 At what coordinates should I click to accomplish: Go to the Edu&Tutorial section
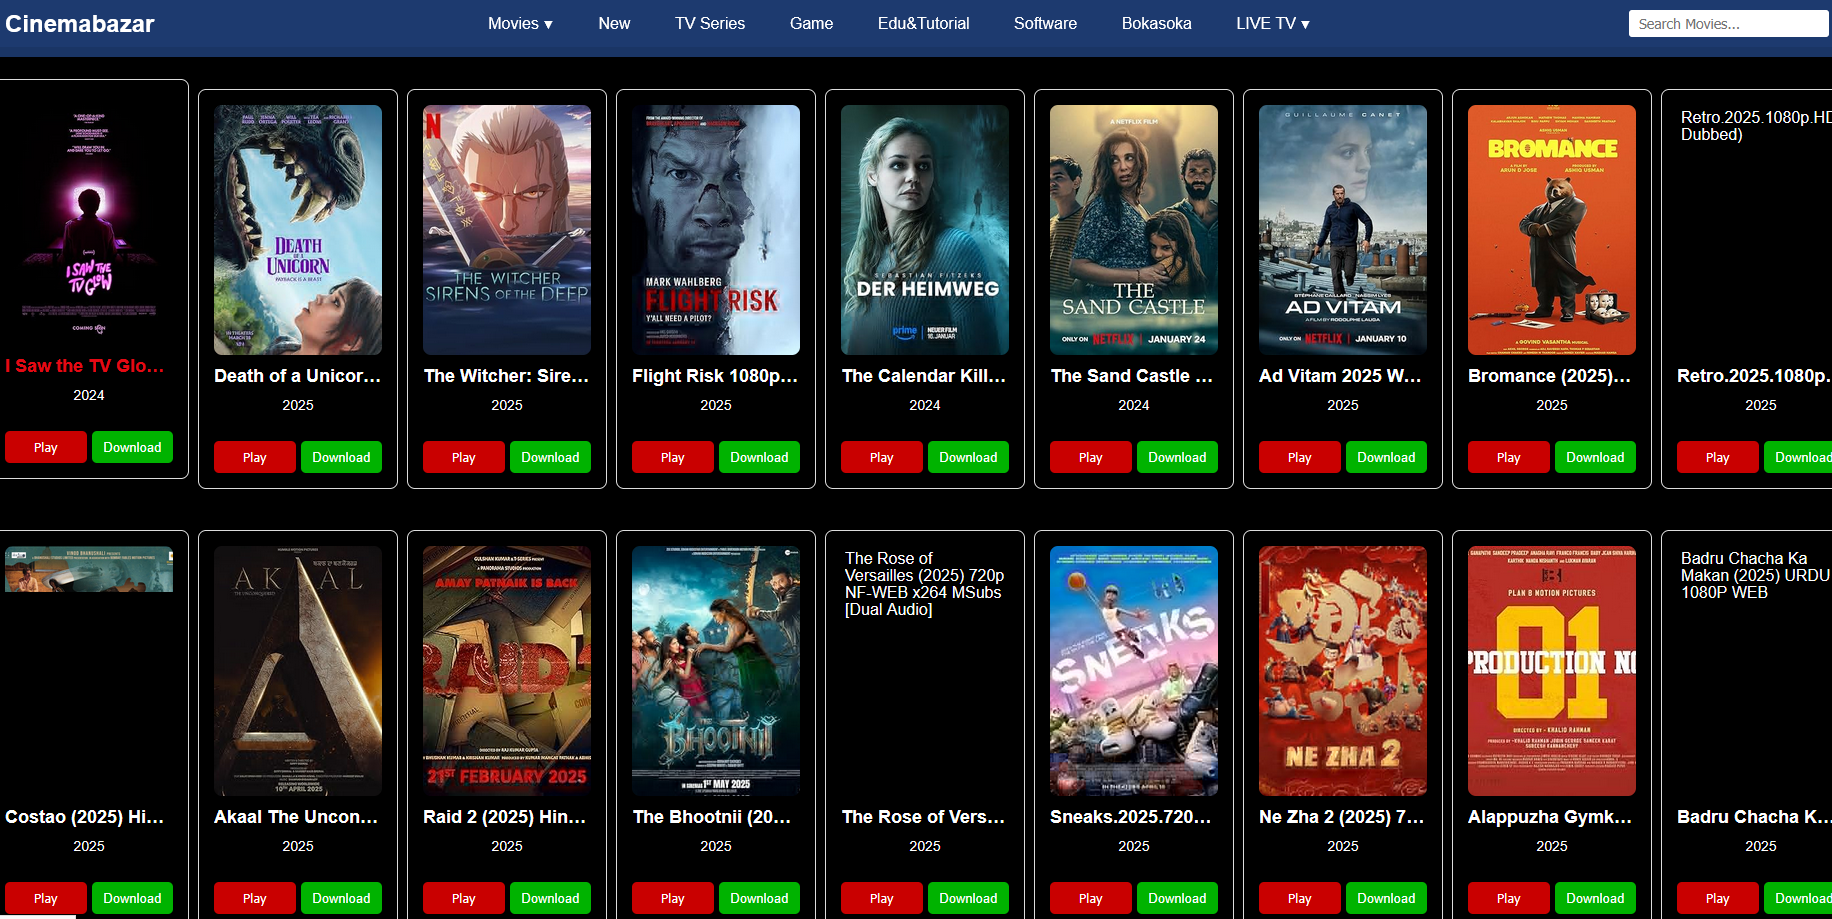tap(923, 23)
